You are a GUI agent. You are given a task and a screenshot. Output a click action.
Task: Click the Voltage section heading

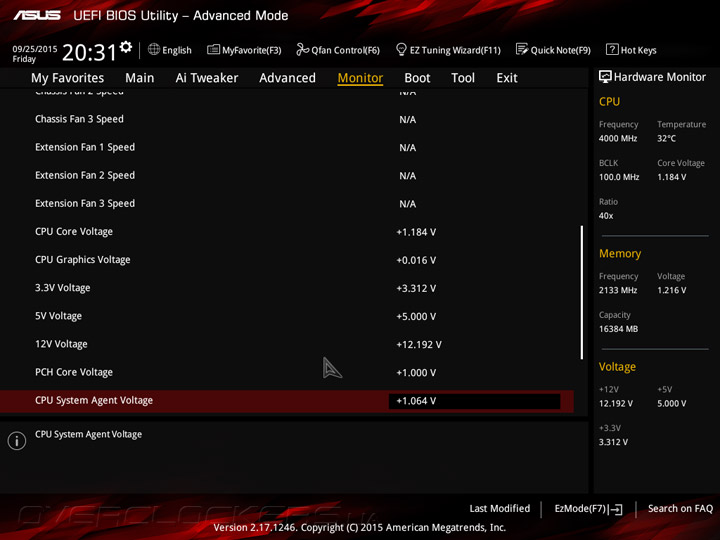(617, 367)
